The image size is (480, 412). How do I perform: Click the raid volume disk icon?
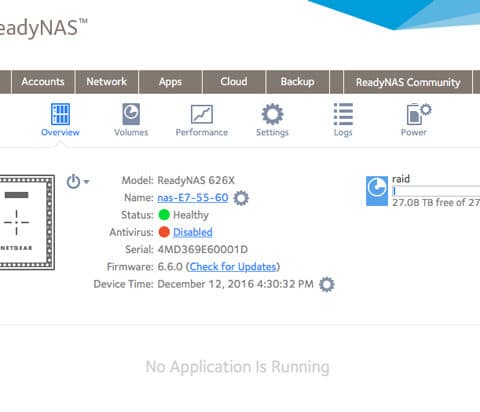377,191
